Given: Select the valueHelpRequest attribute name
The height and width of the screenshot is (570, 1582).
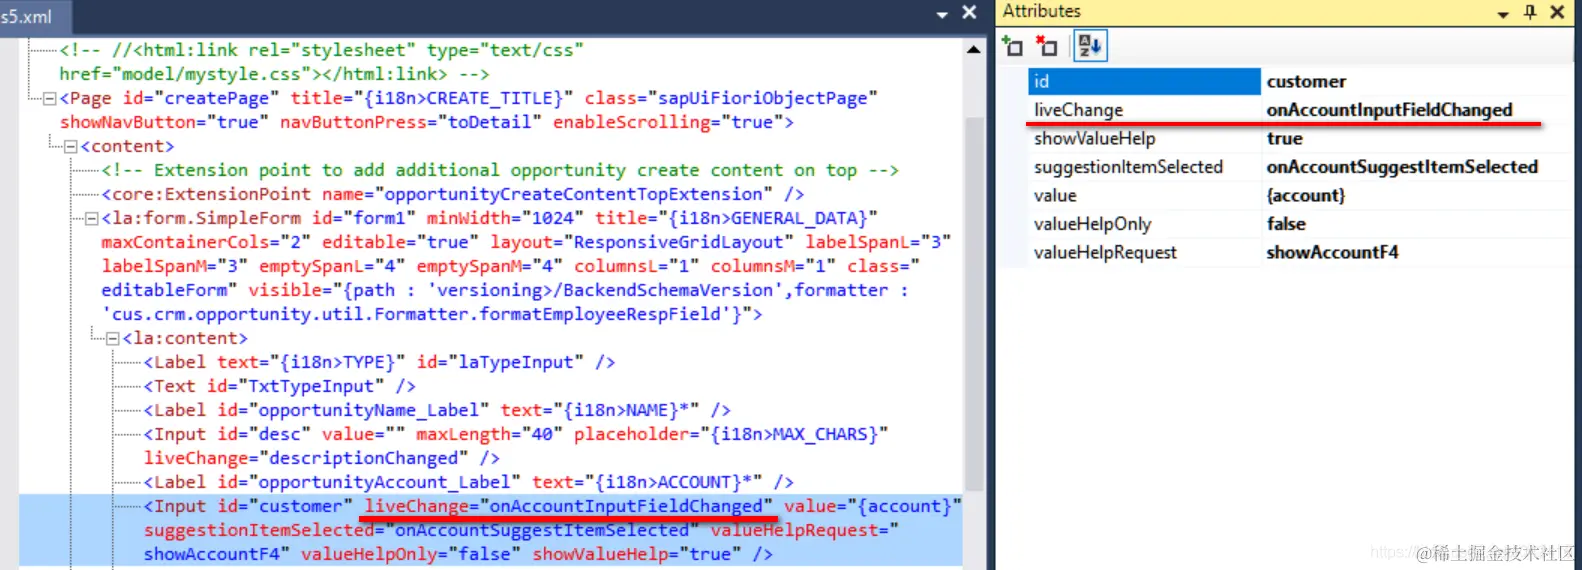Looking at the screenshot, I should [1105, 253].
